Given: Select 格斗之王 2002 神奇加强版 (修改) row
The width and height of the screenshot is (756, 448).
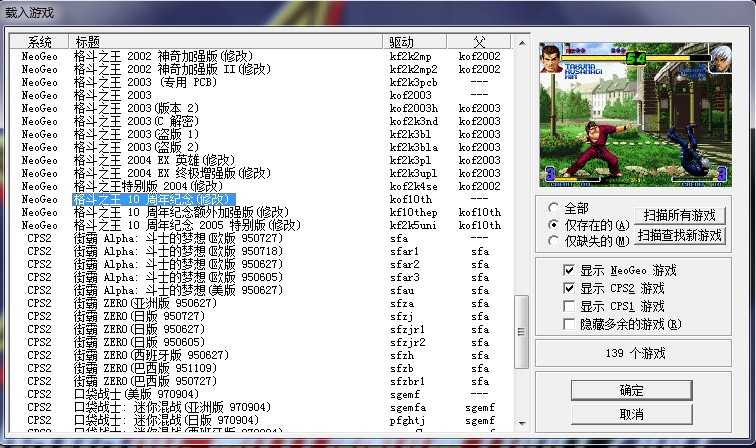Looking at the screenshot, I should (260, 56).
